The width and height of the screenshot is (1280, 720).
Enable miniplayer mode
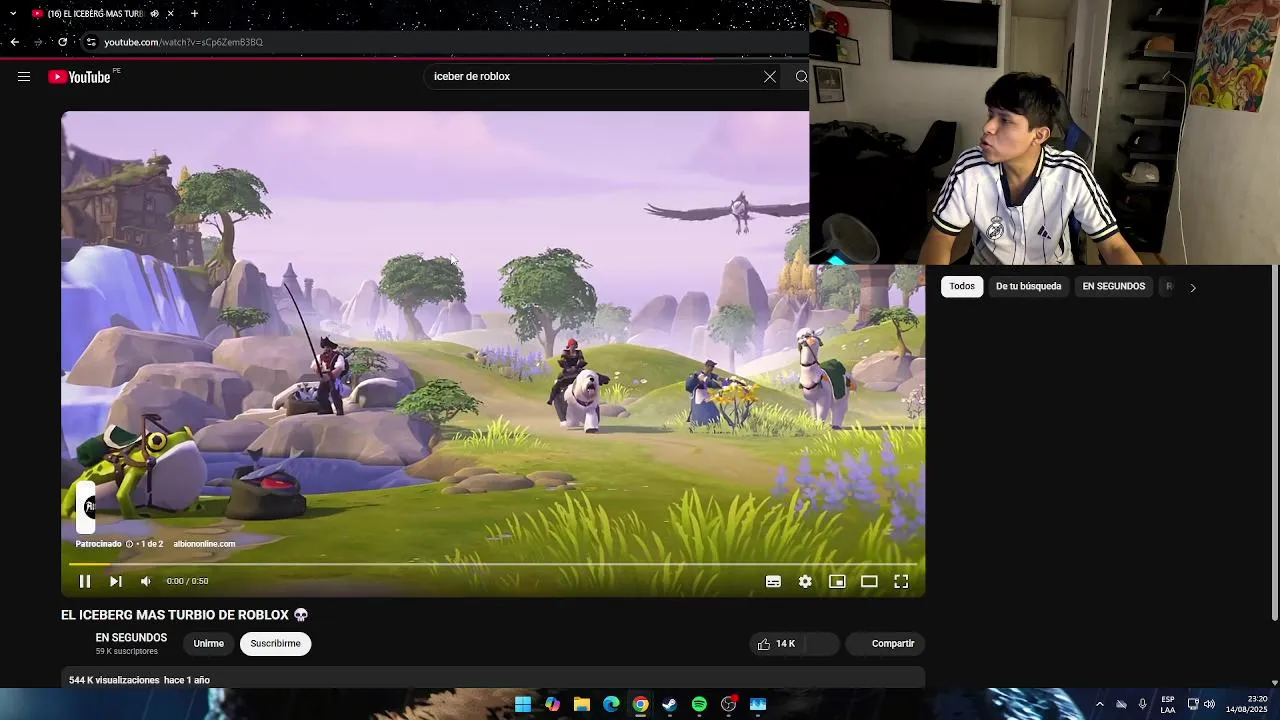(x=837, y=581)
